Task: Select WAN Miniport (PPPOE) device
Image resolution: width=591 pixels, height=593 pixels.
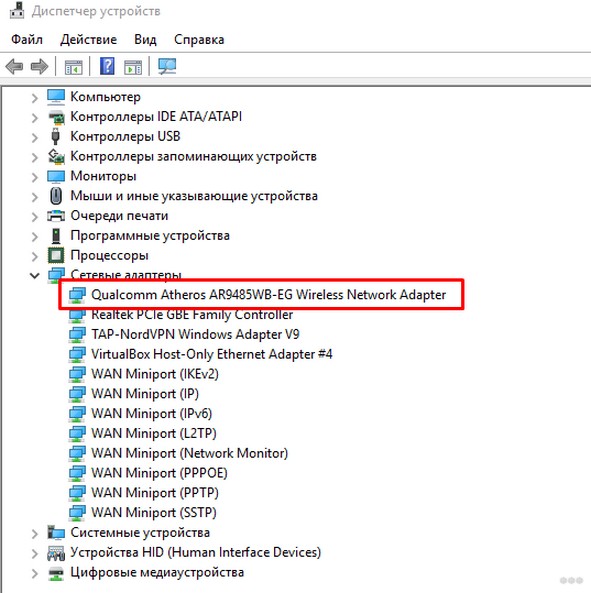Action: (x=159, y=473)
